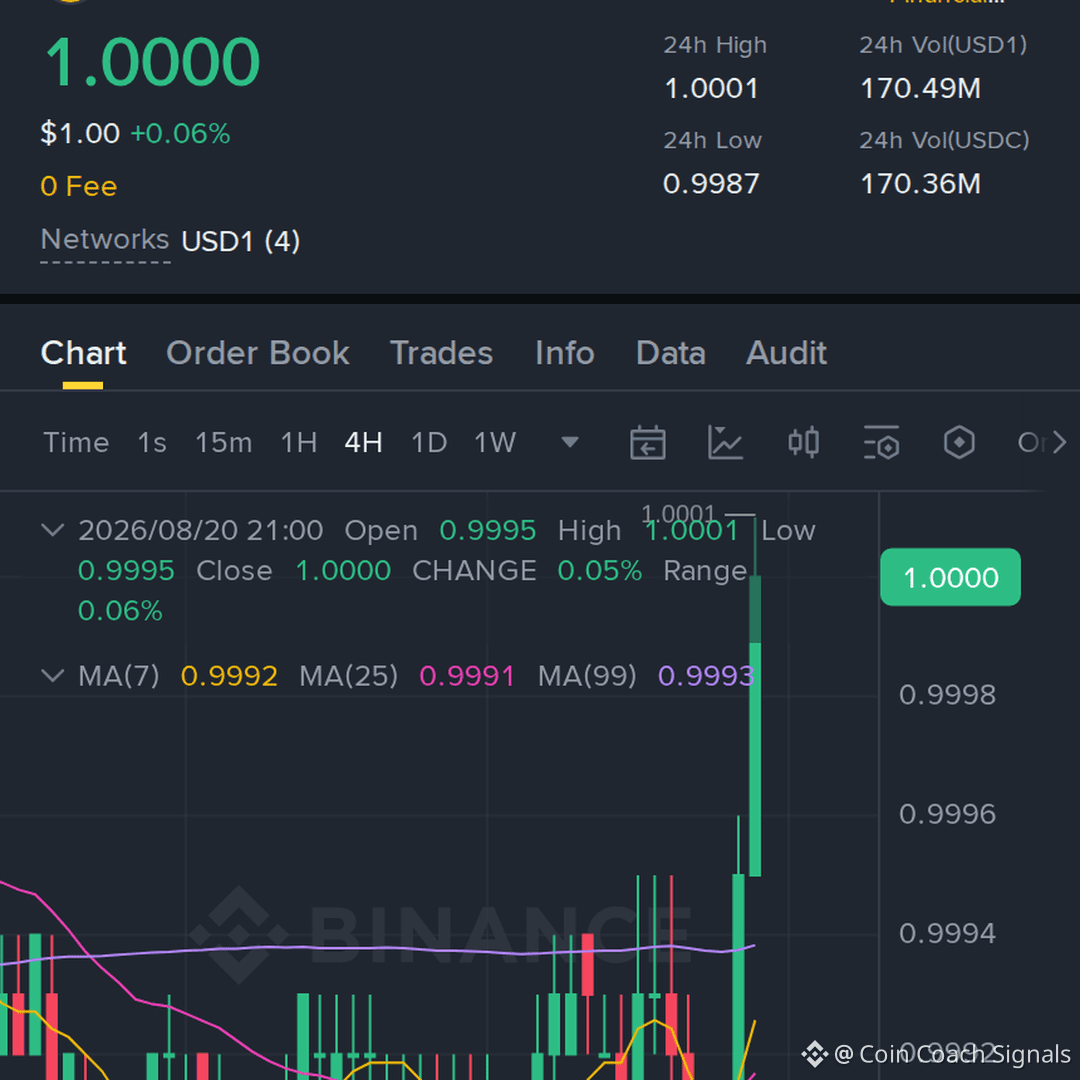Switch to the Order Book tab
Image resolution: width=1080 pixels, height=1080 pixels.
tap(258, 353)
